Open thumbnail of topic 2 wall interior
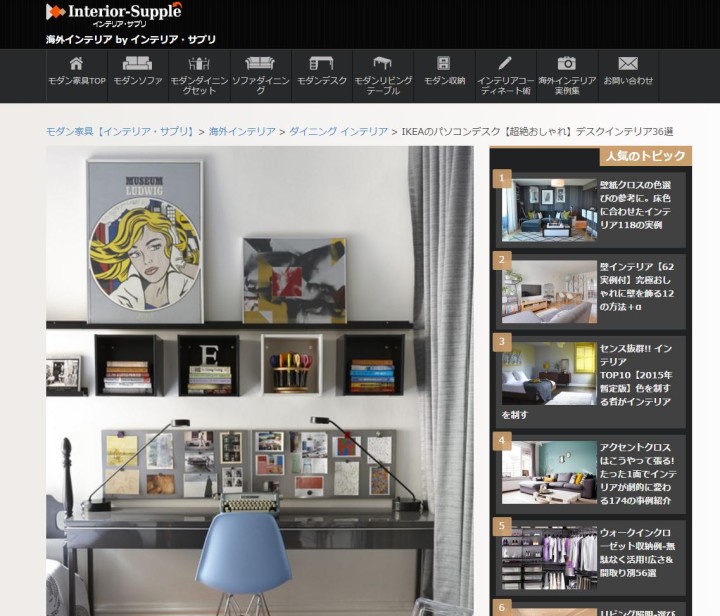This screenshot has width=720, height=616. pyautogui.click(x=549, y=292)
